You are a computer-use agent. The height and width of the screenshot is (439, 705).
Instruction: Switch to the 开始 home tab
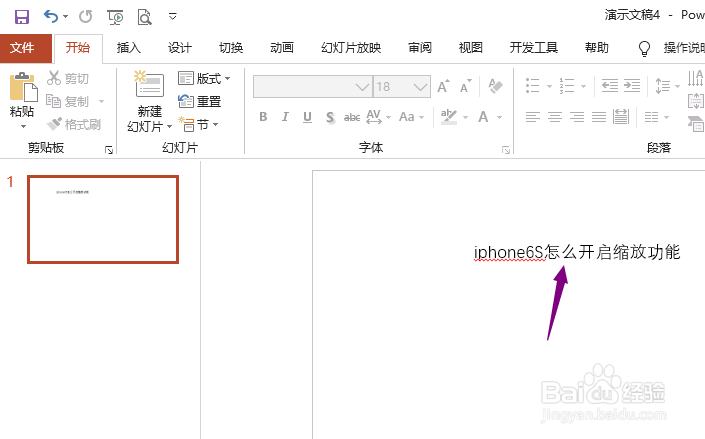coord(78,48)
